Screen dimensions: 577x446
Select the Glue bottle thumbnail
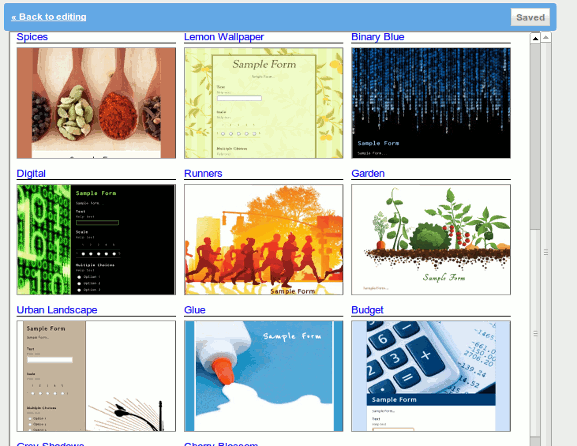click(263, 376)
